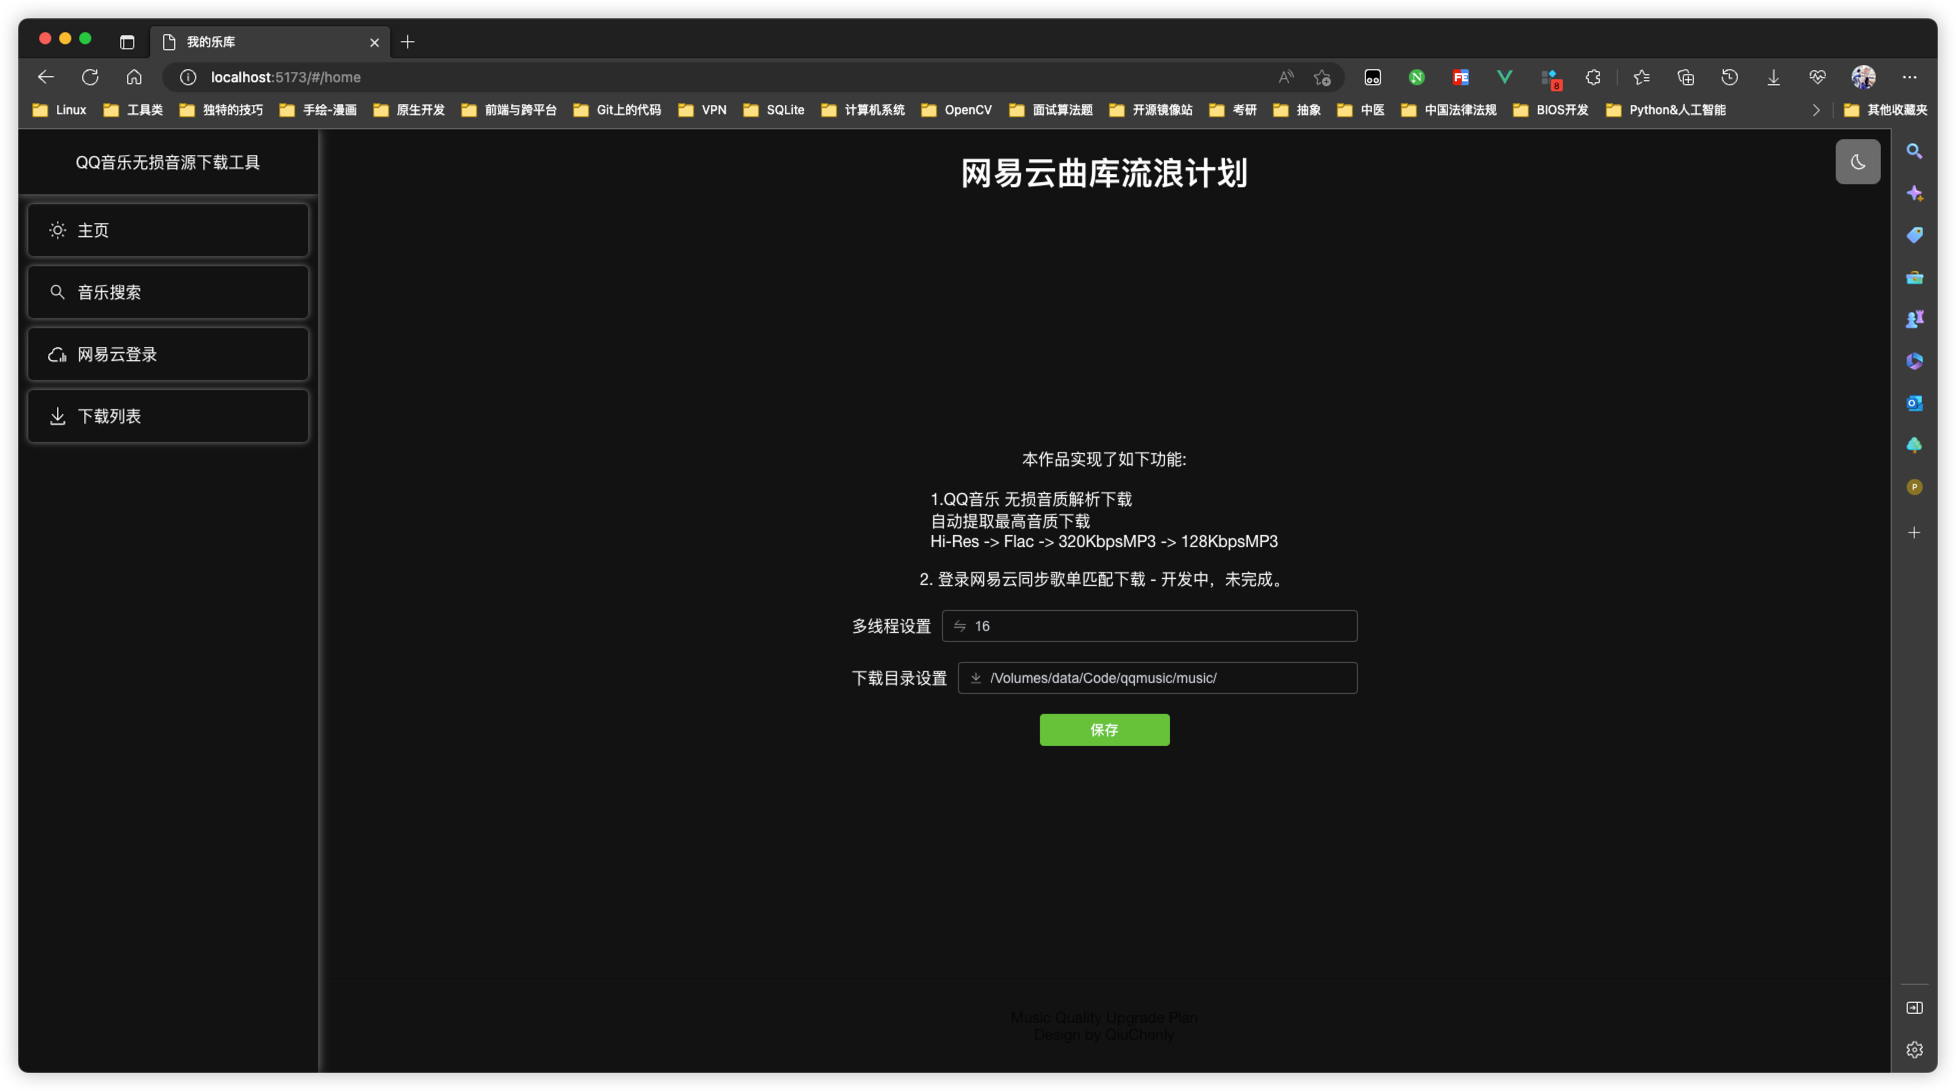Open the browser extensions puzzle icon

[x=1593, y=77]
